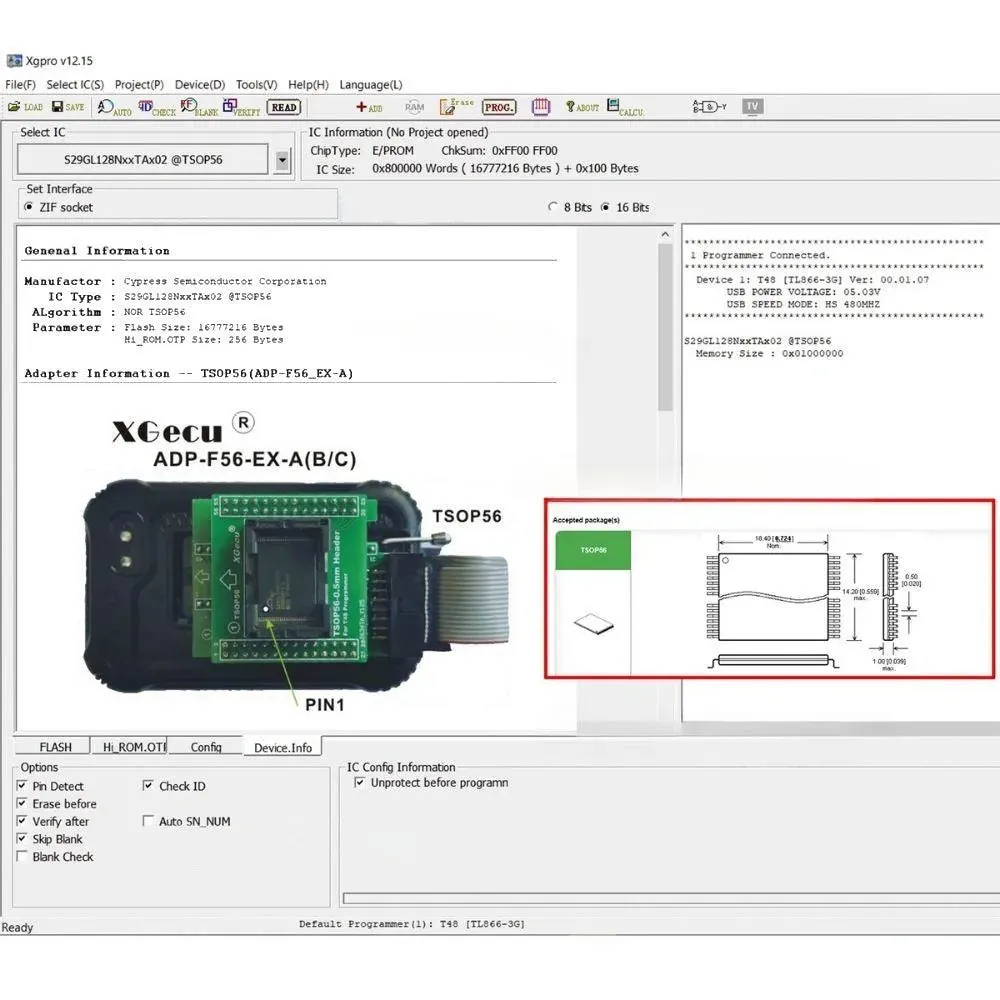Click the 'NOR TSOP56' algorithm text
This screenshot has width=1000, height=1000.
coord(154,312)
